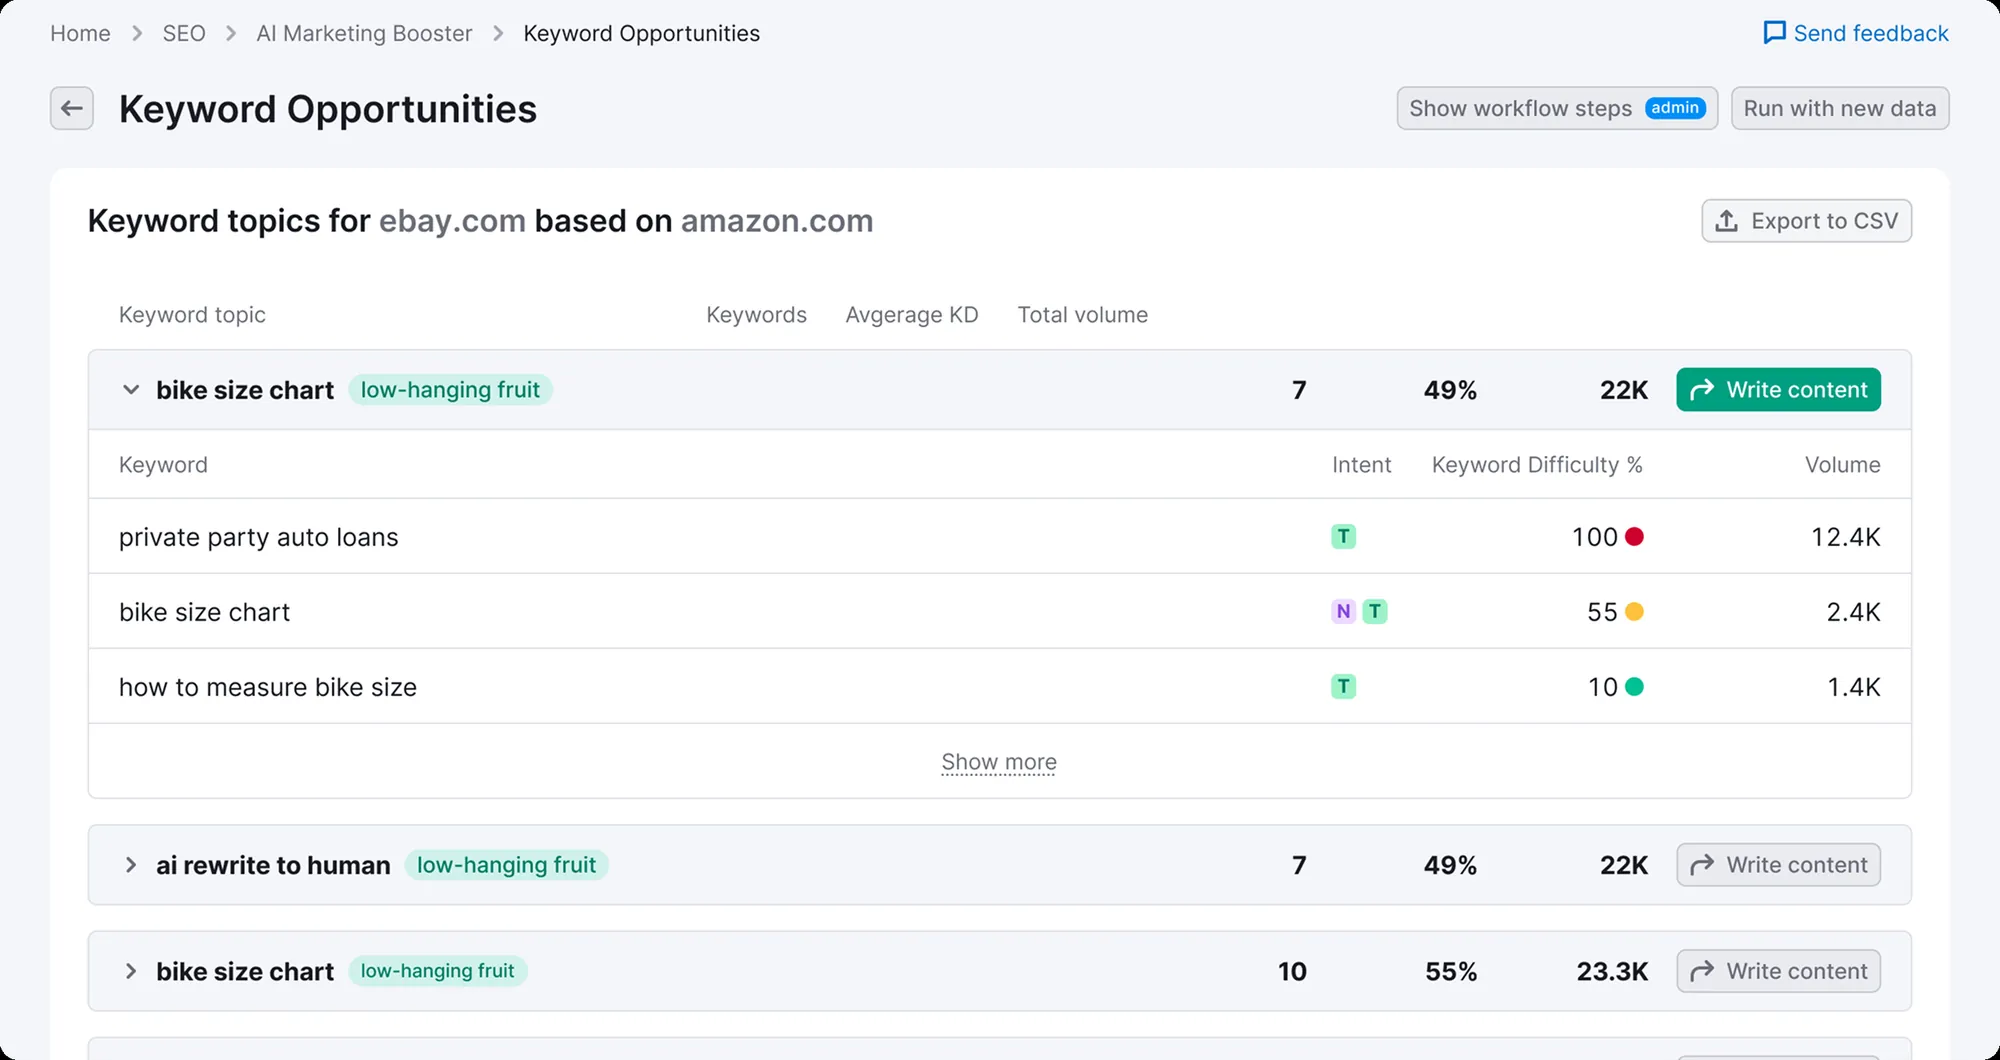Click the back arrow button

[72, 108]
